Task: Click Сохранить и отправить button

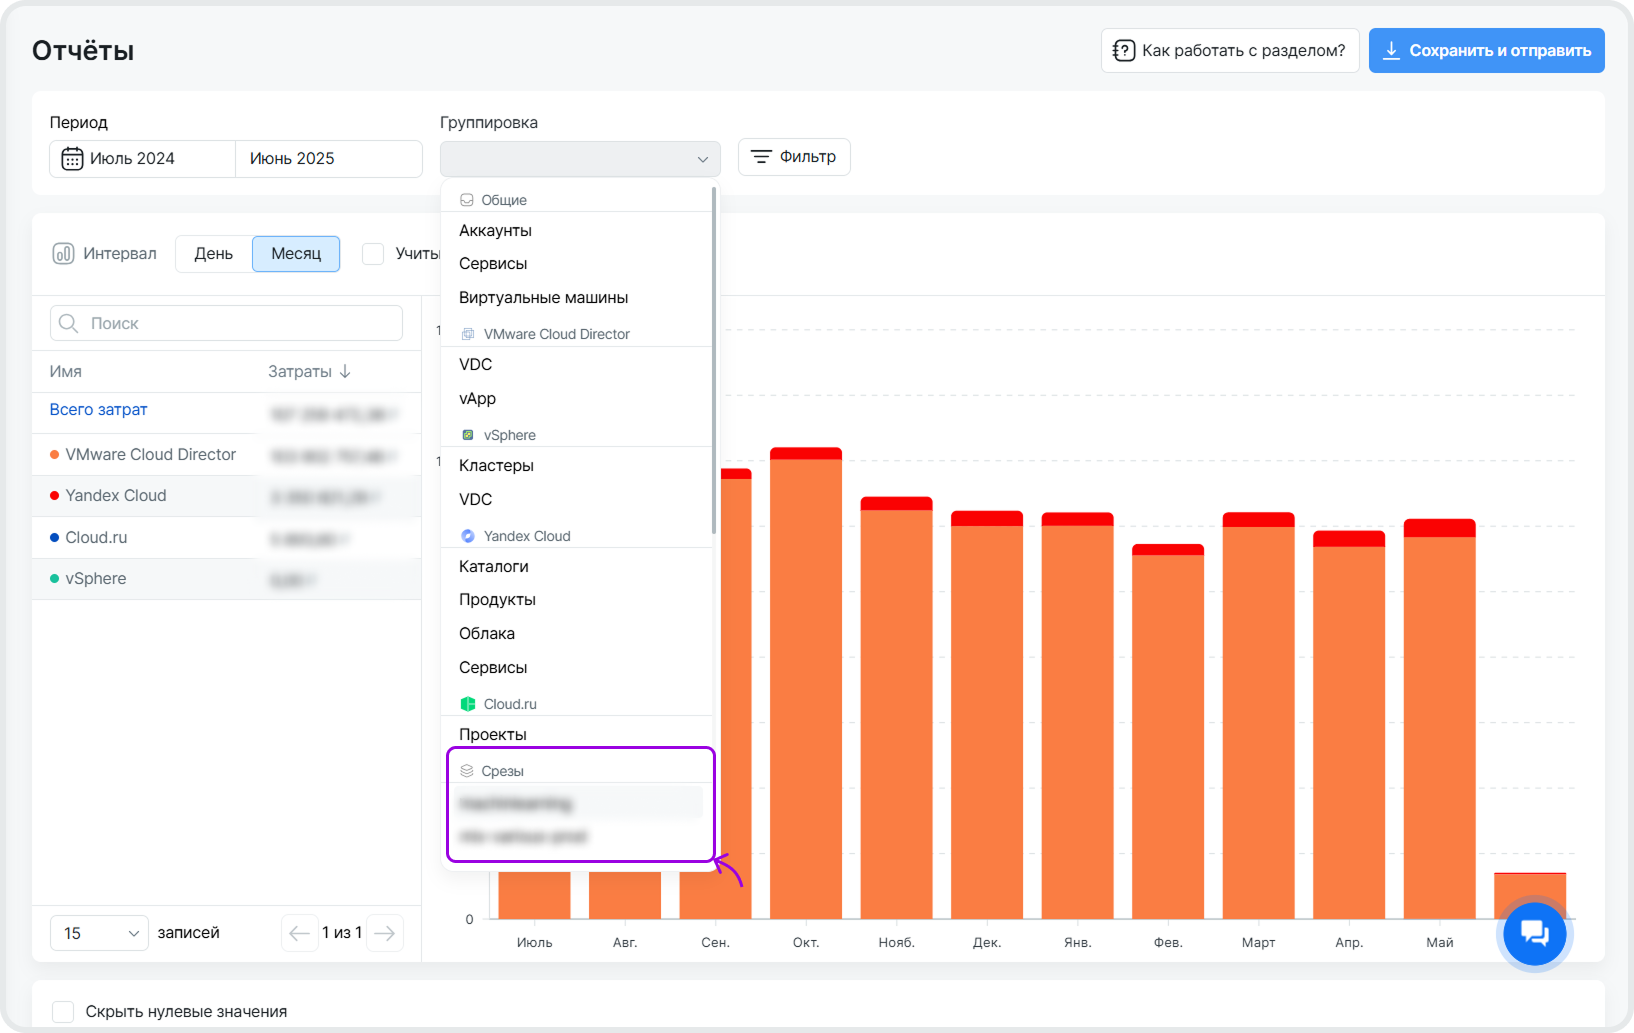Action: pyautogui.click(x=1486, y=51)
